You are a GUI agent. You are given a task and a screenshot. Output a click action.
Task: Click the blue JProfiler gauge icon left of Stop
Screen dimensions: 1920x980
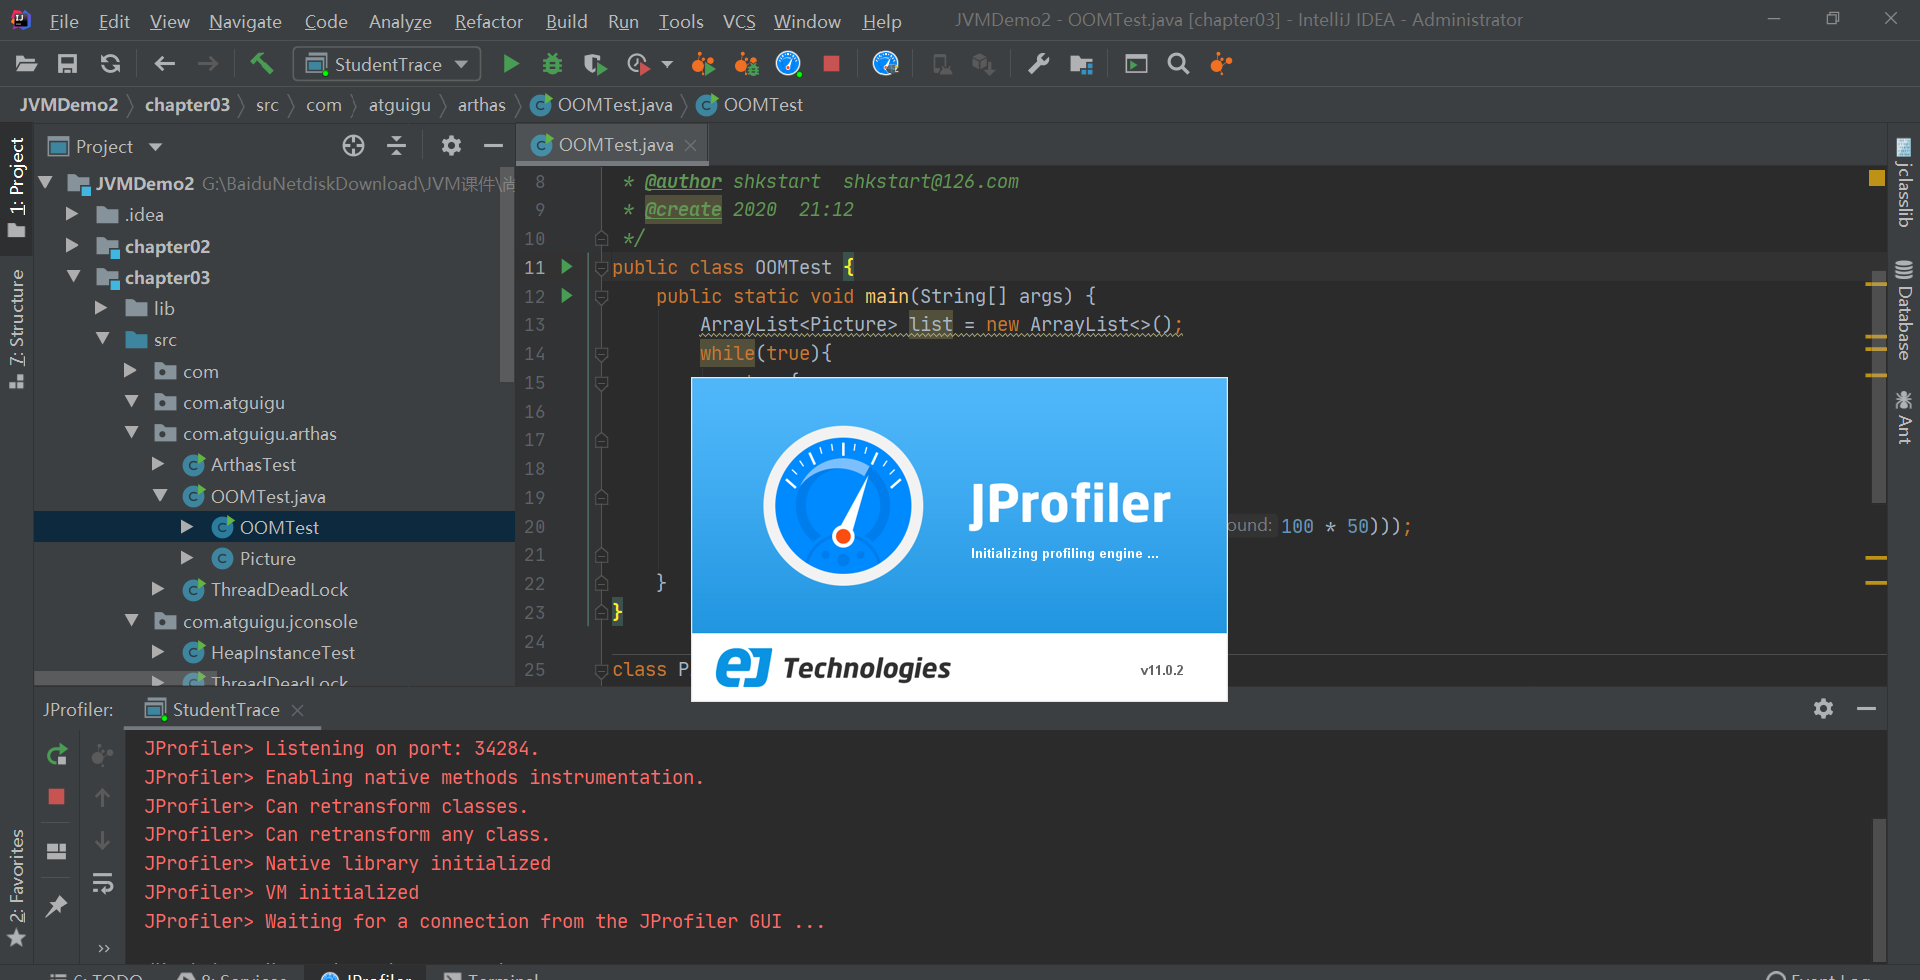pyautogui.click(x=788, y=65)
